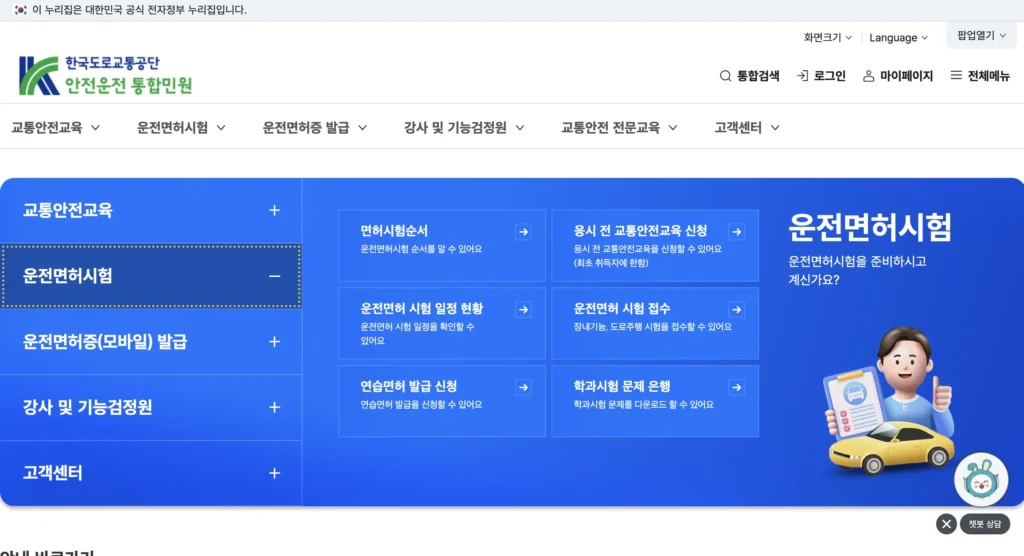
Task: Click text 학과시험 문제를 다운로드 할 수 있어요
Action: point(643,404)
